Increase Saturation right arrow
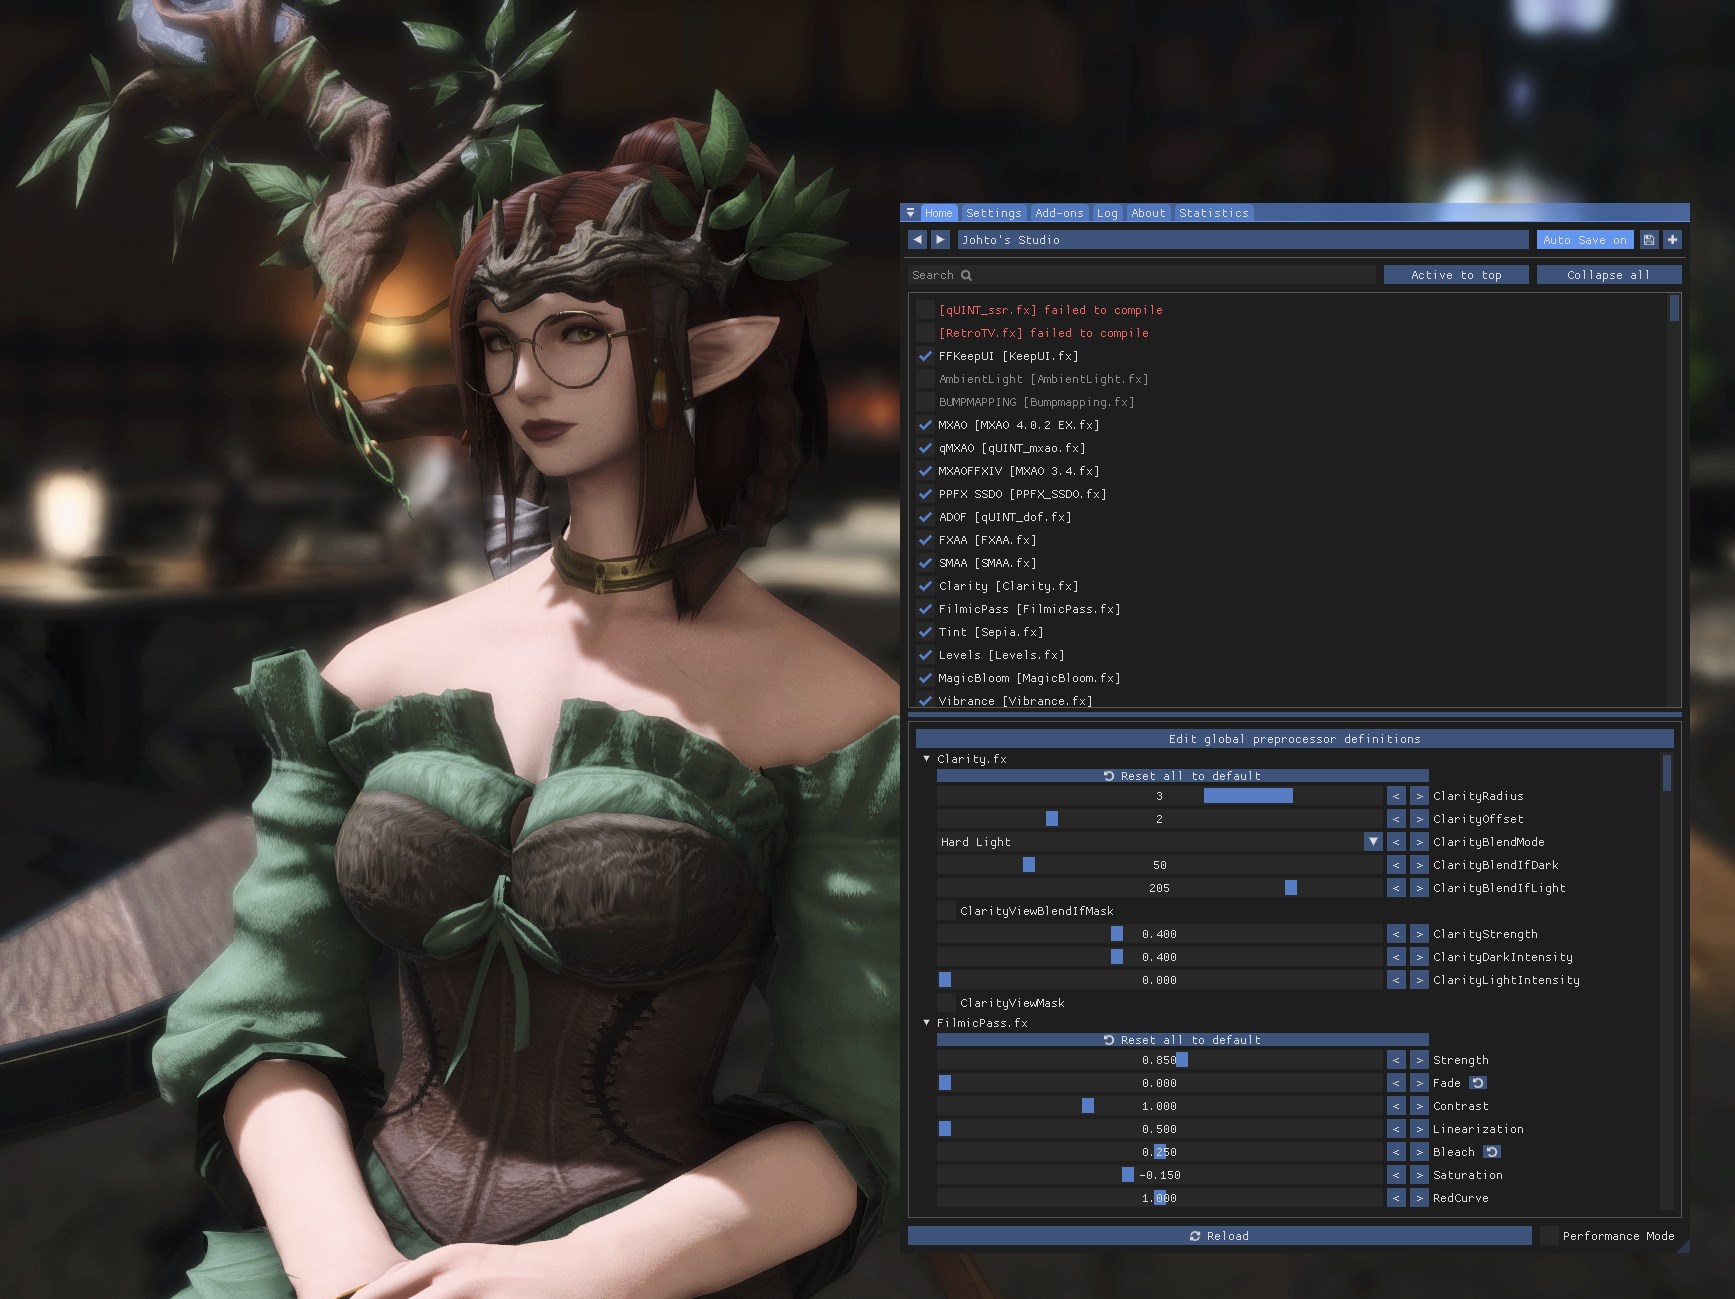1735x1299 pixels. [x=1419, y=1175]
